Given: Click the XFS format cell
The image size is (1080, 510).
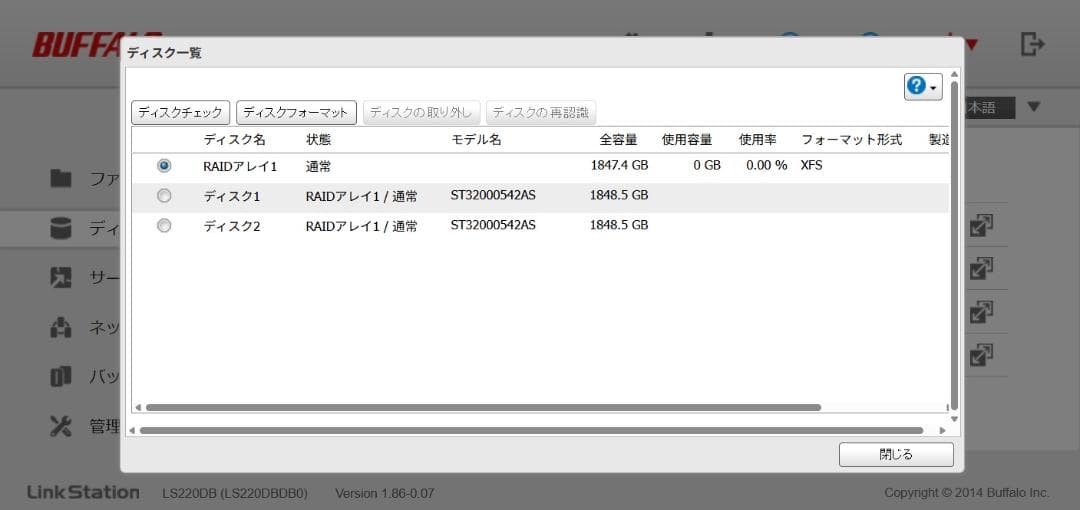Looking at the screenshot, I should coord(811,165).
